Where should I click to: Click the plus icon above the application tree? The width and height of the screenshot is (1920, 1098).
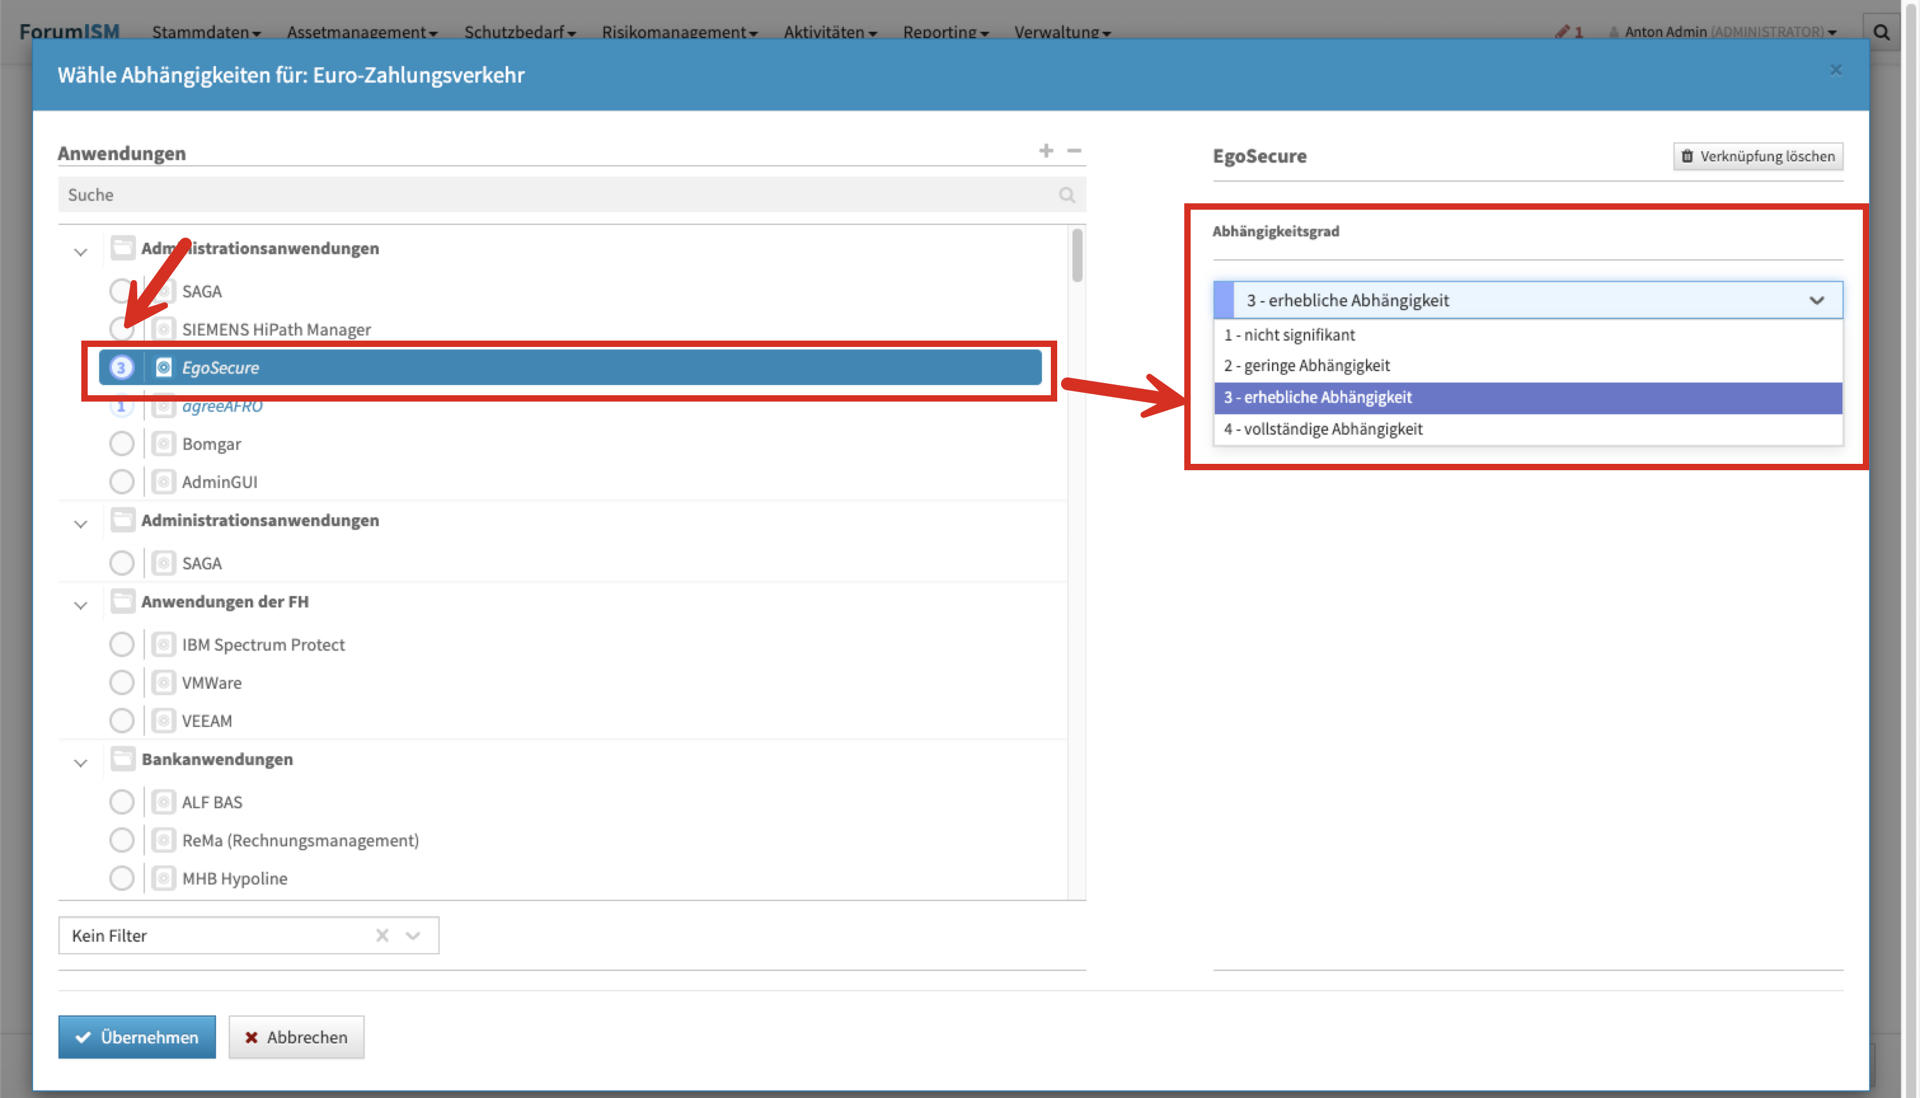1046,151
